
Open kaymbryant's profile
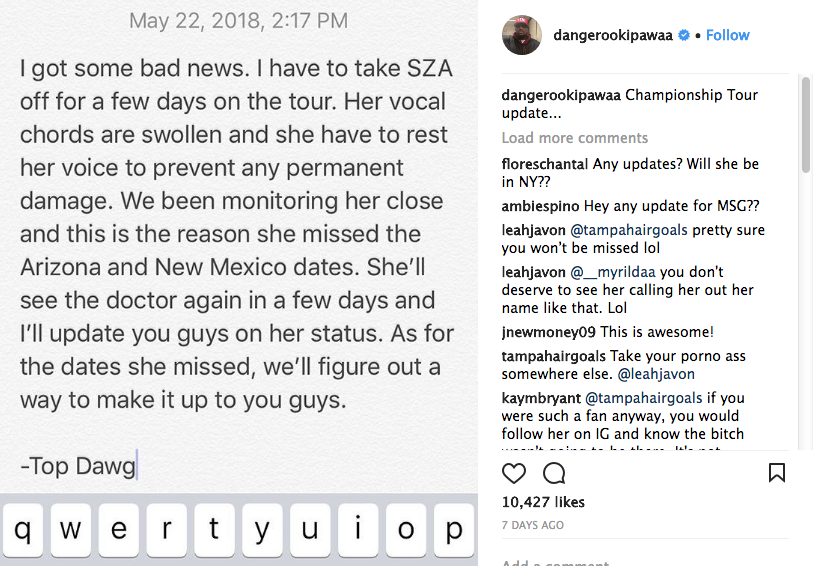[x=541, y=398]
